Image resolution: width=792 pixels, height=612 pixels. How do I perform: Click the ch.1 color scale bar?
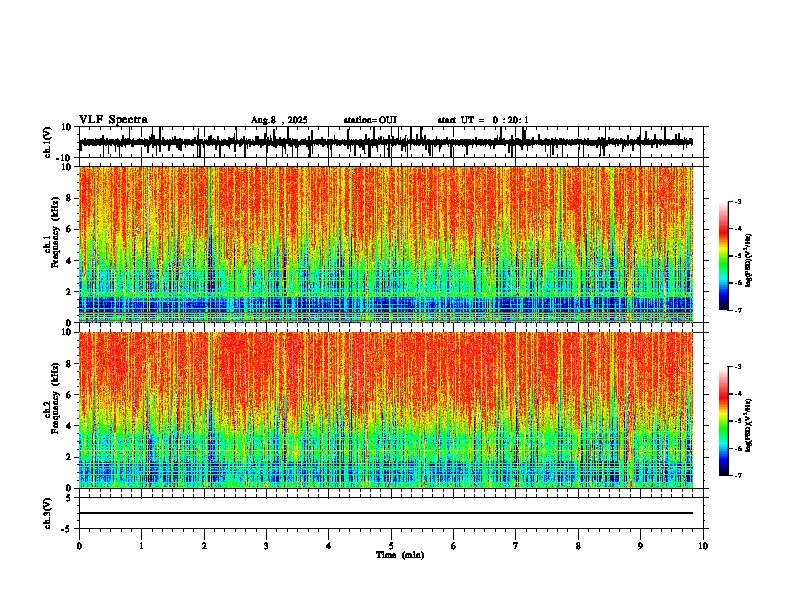(724, 256)
